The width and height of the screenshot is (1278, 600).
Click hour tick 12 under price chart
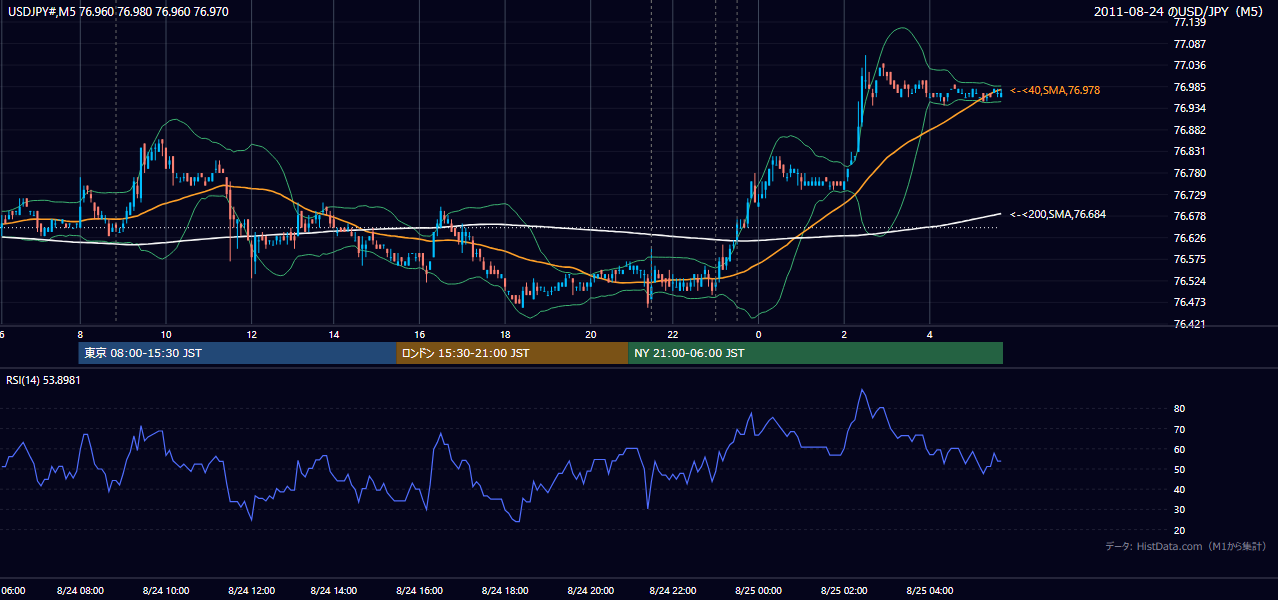coord(251,334)
